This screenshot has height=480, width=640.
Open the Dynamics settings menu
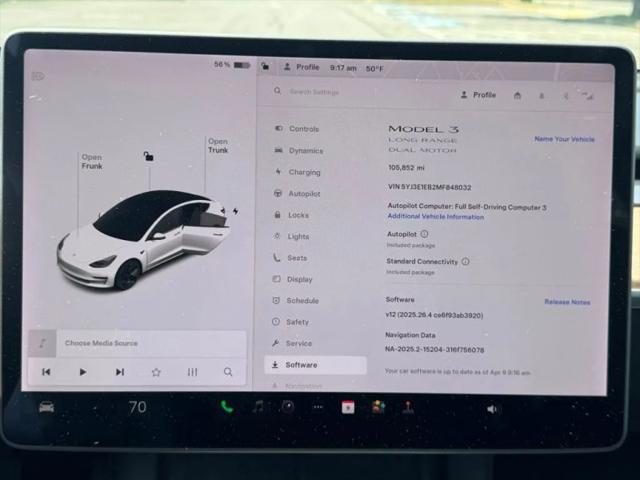pyautogui.click(x=299, y=151)
